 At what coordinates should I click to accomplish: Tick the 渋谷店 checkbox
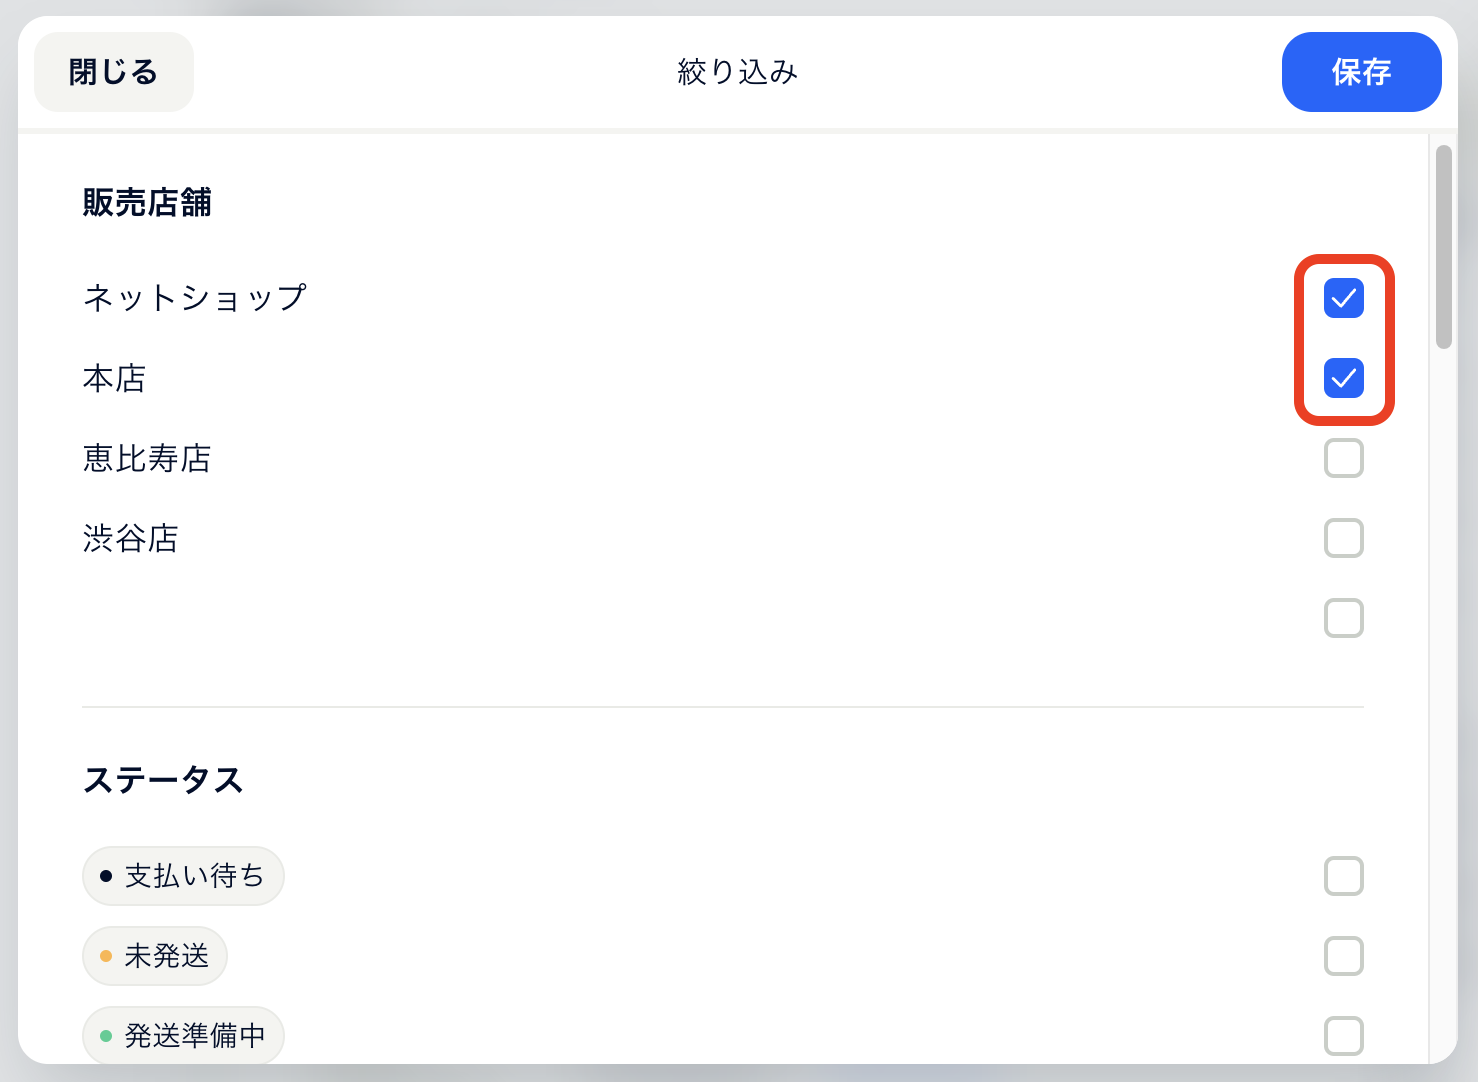click(1343, 538)
